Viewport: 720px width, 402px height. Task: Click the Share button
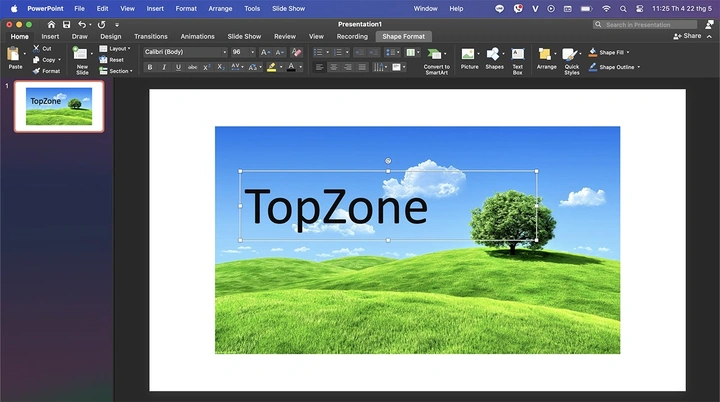pyautogui.click(x=687, y=36)
